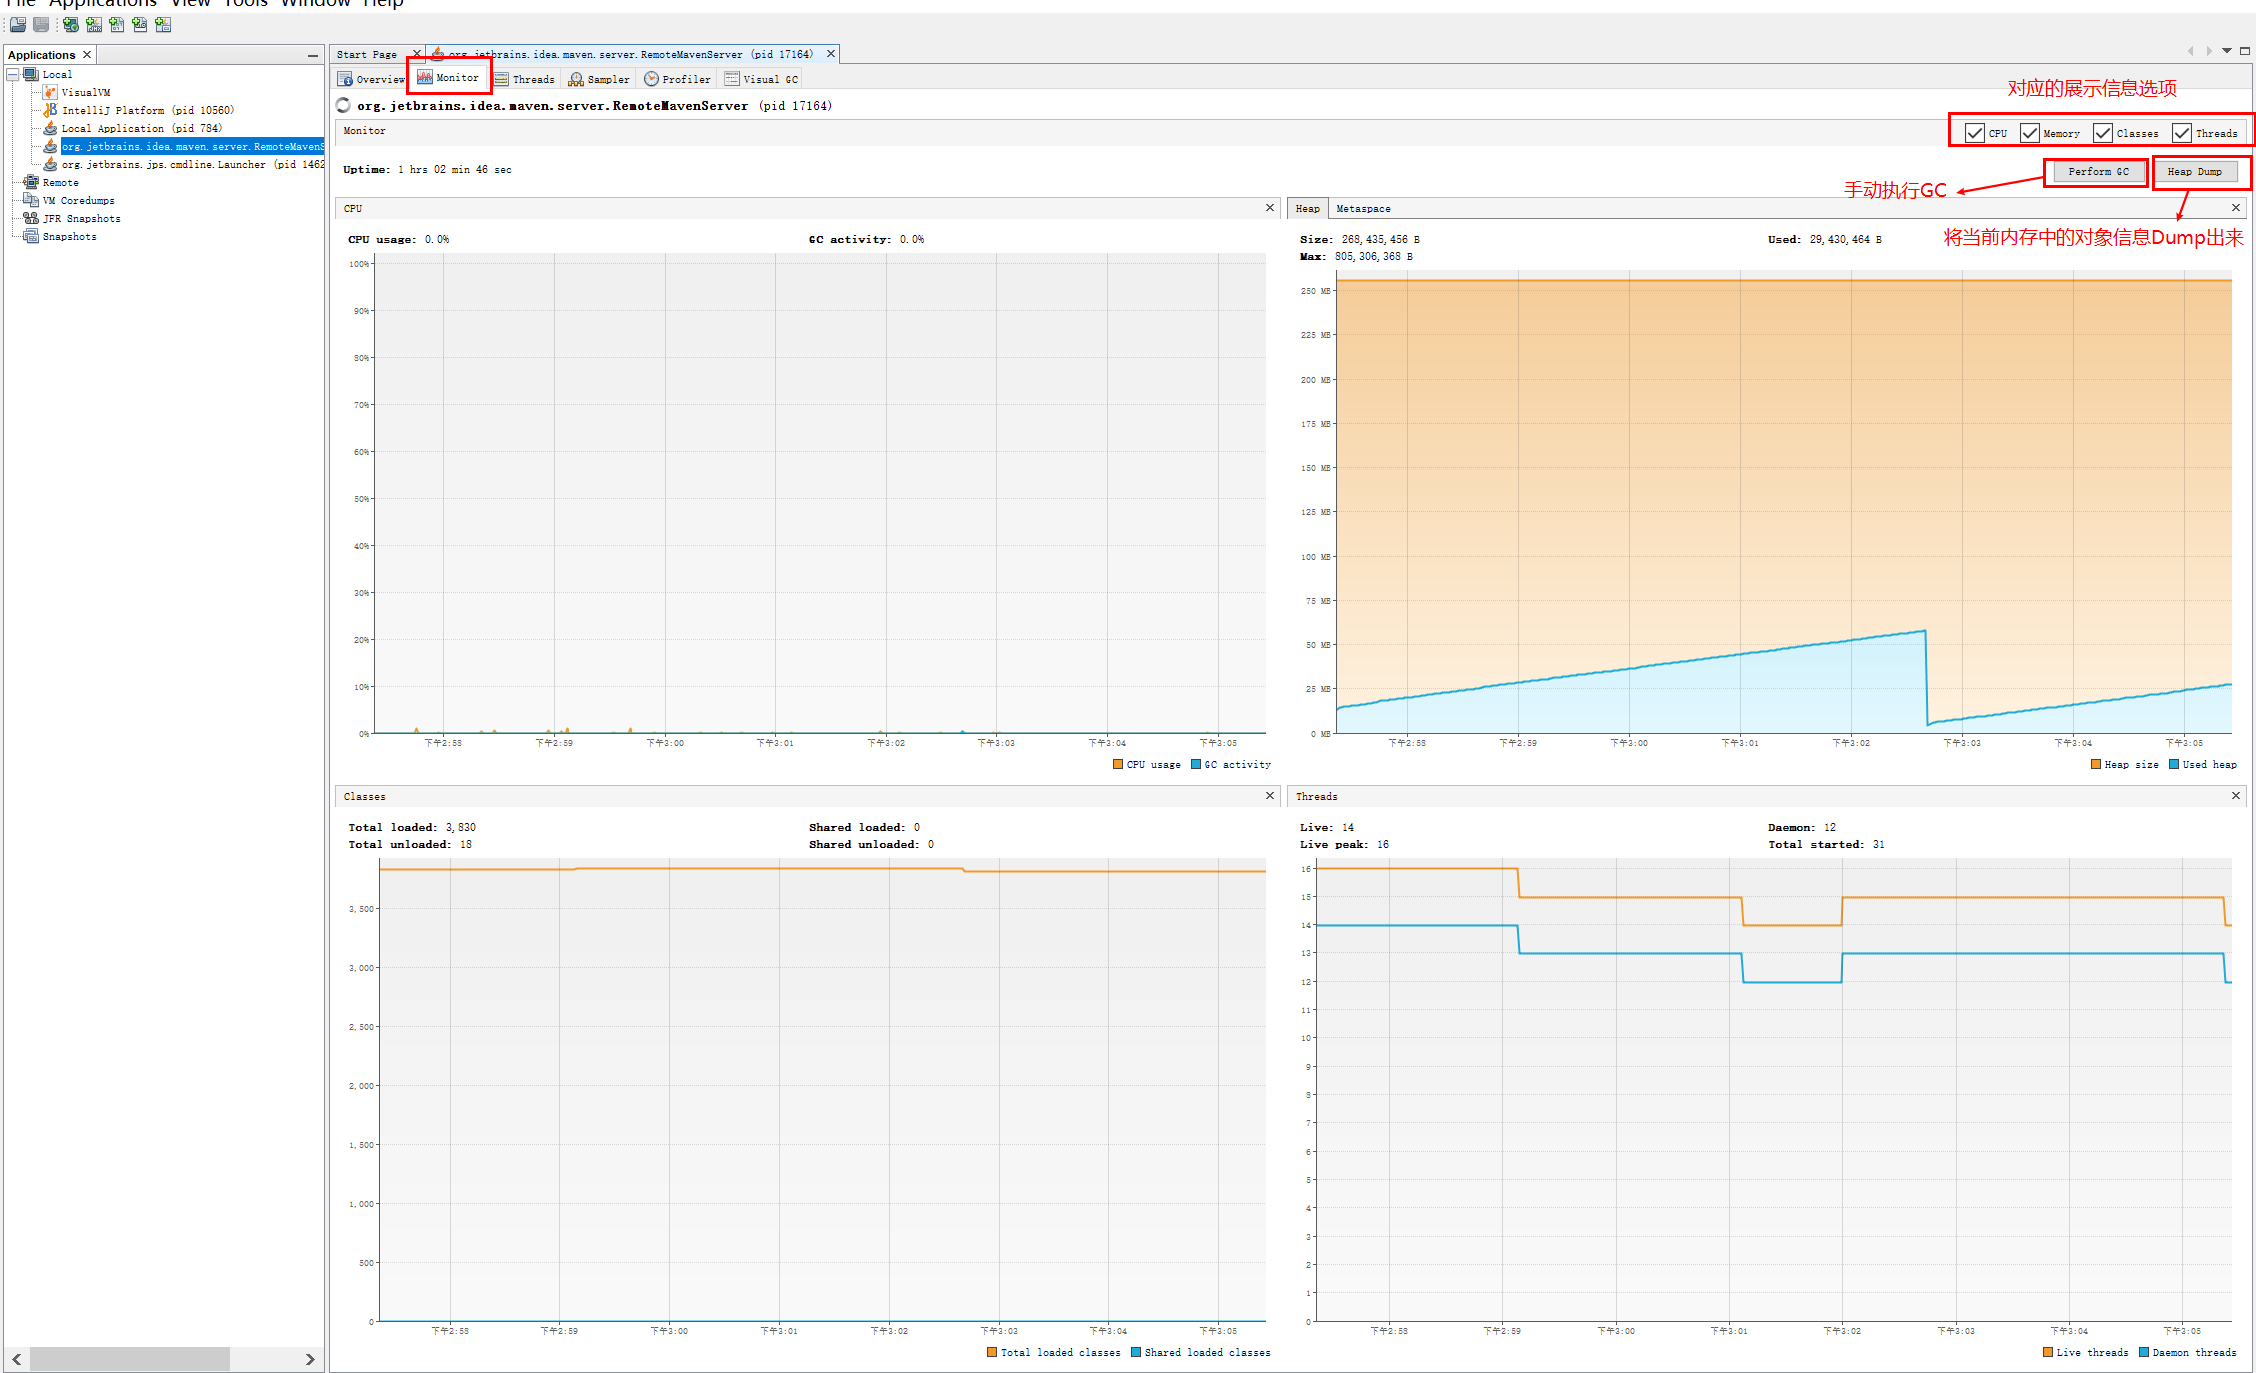Close the RemoteMavenServer document tab
The height and width of the screenshot is (1373, 2256).
[x=830, y=54]
